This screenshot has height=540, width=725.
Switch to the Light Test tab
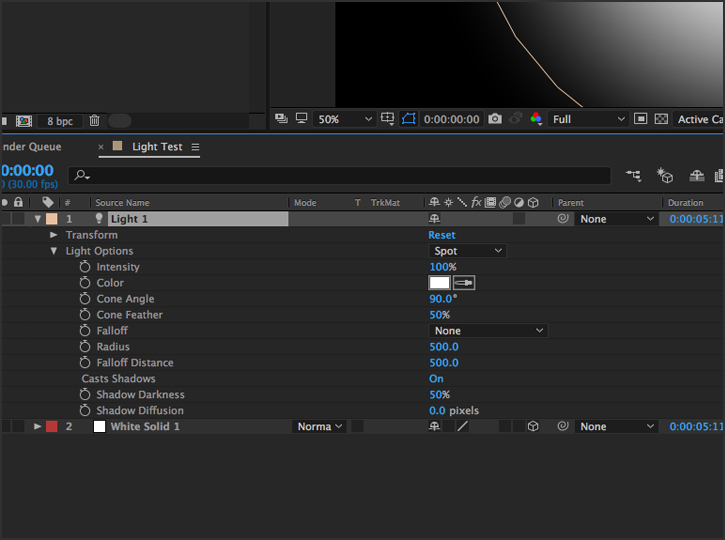click(157, 147)
